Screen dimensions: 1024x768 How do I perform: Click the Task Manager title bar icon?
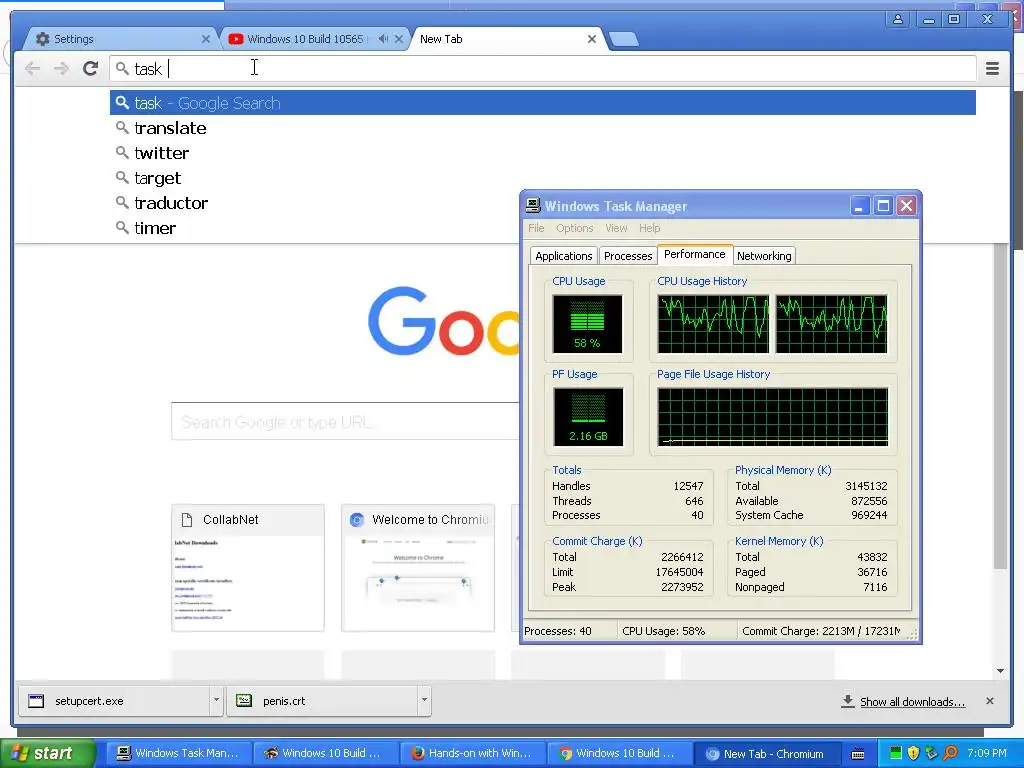(x=533, y=206)
